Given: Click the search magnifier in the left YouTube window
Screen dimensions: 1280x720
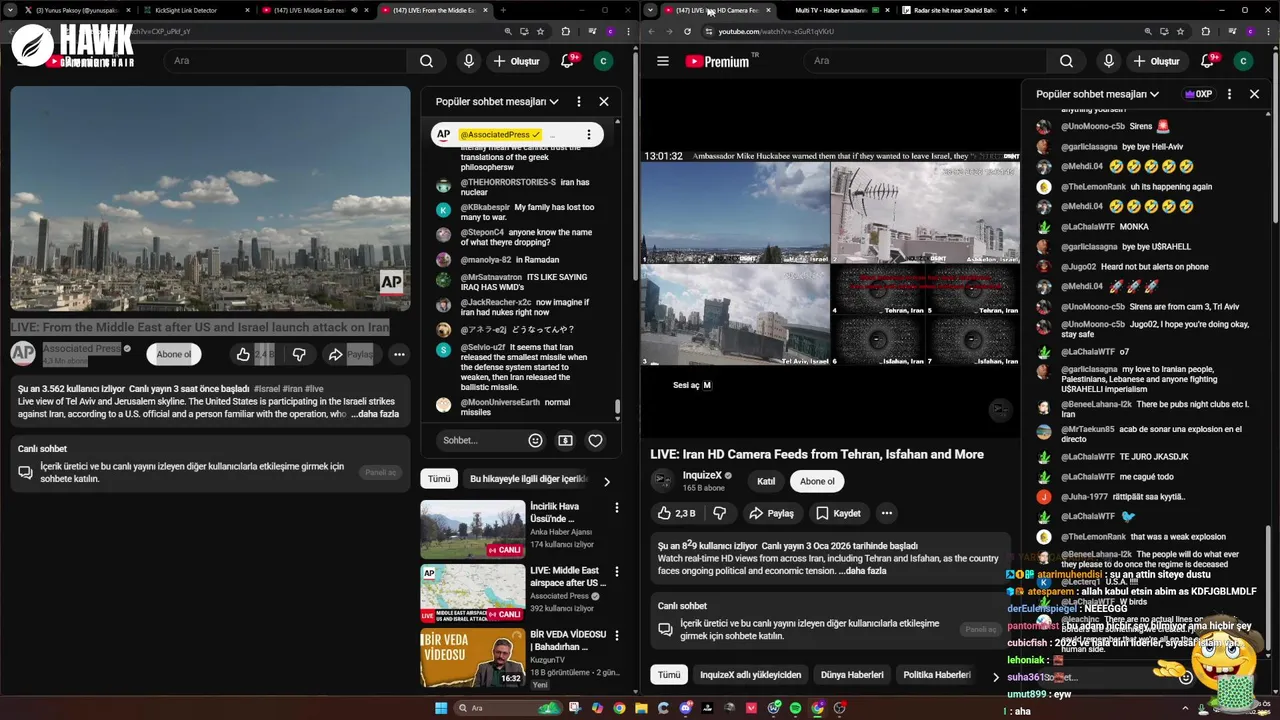Looking at the screenshot, I should [x=427, y=61].
